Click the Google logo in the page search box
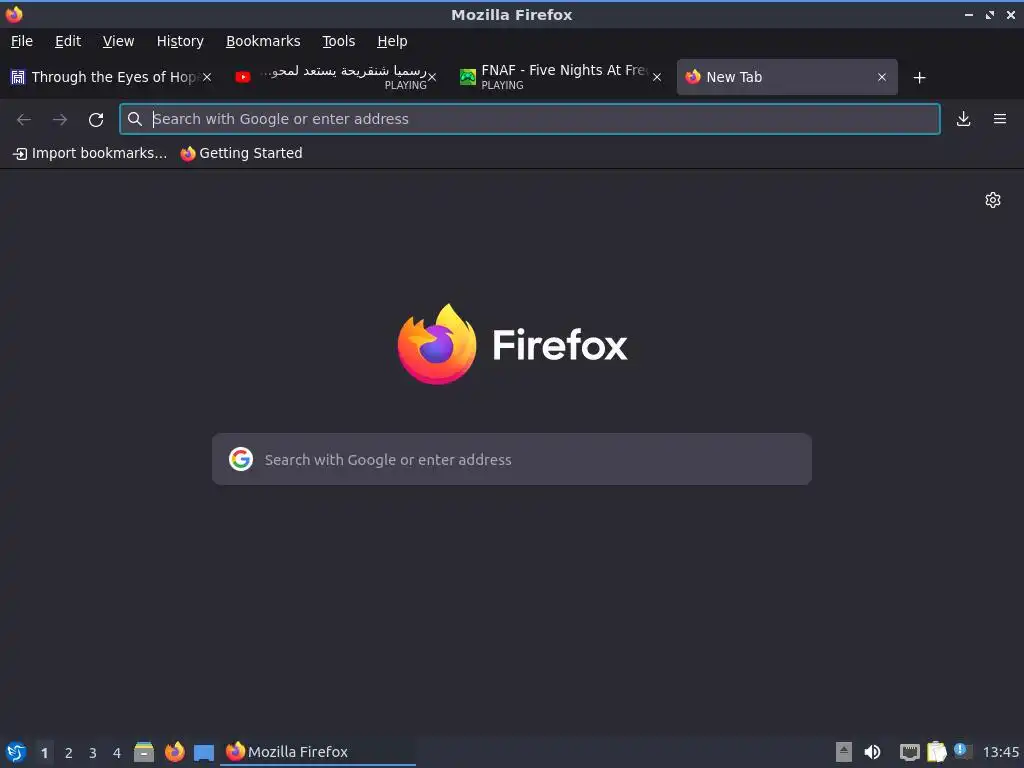The height and width of the screenshot is (768, 1024). (241, 459)
